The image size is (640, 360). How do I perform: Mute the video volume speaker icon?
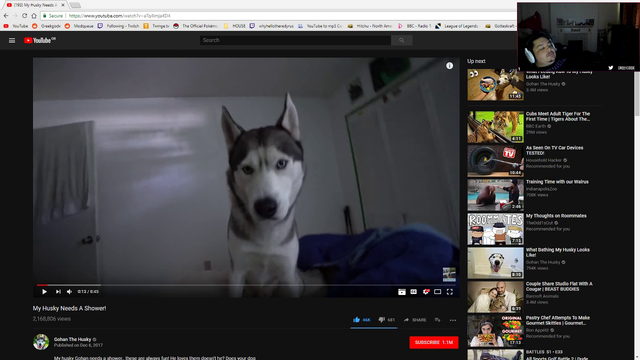pyautogui.click(x=69, y=291)
